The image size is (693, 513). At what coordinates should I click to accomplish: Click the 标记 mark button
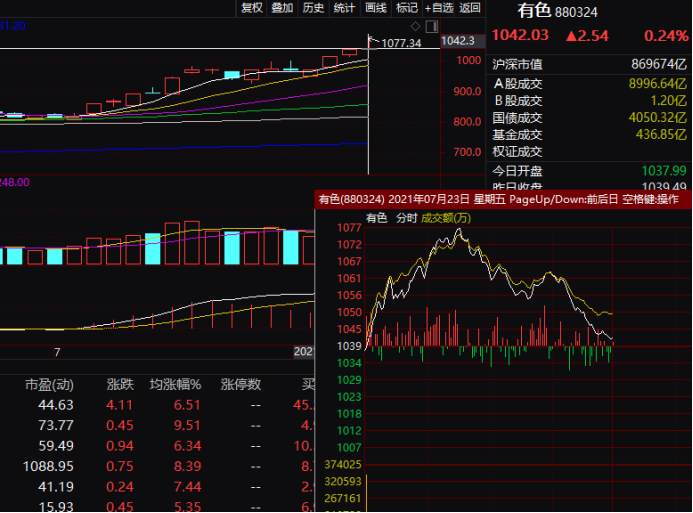tap(406, 8)
